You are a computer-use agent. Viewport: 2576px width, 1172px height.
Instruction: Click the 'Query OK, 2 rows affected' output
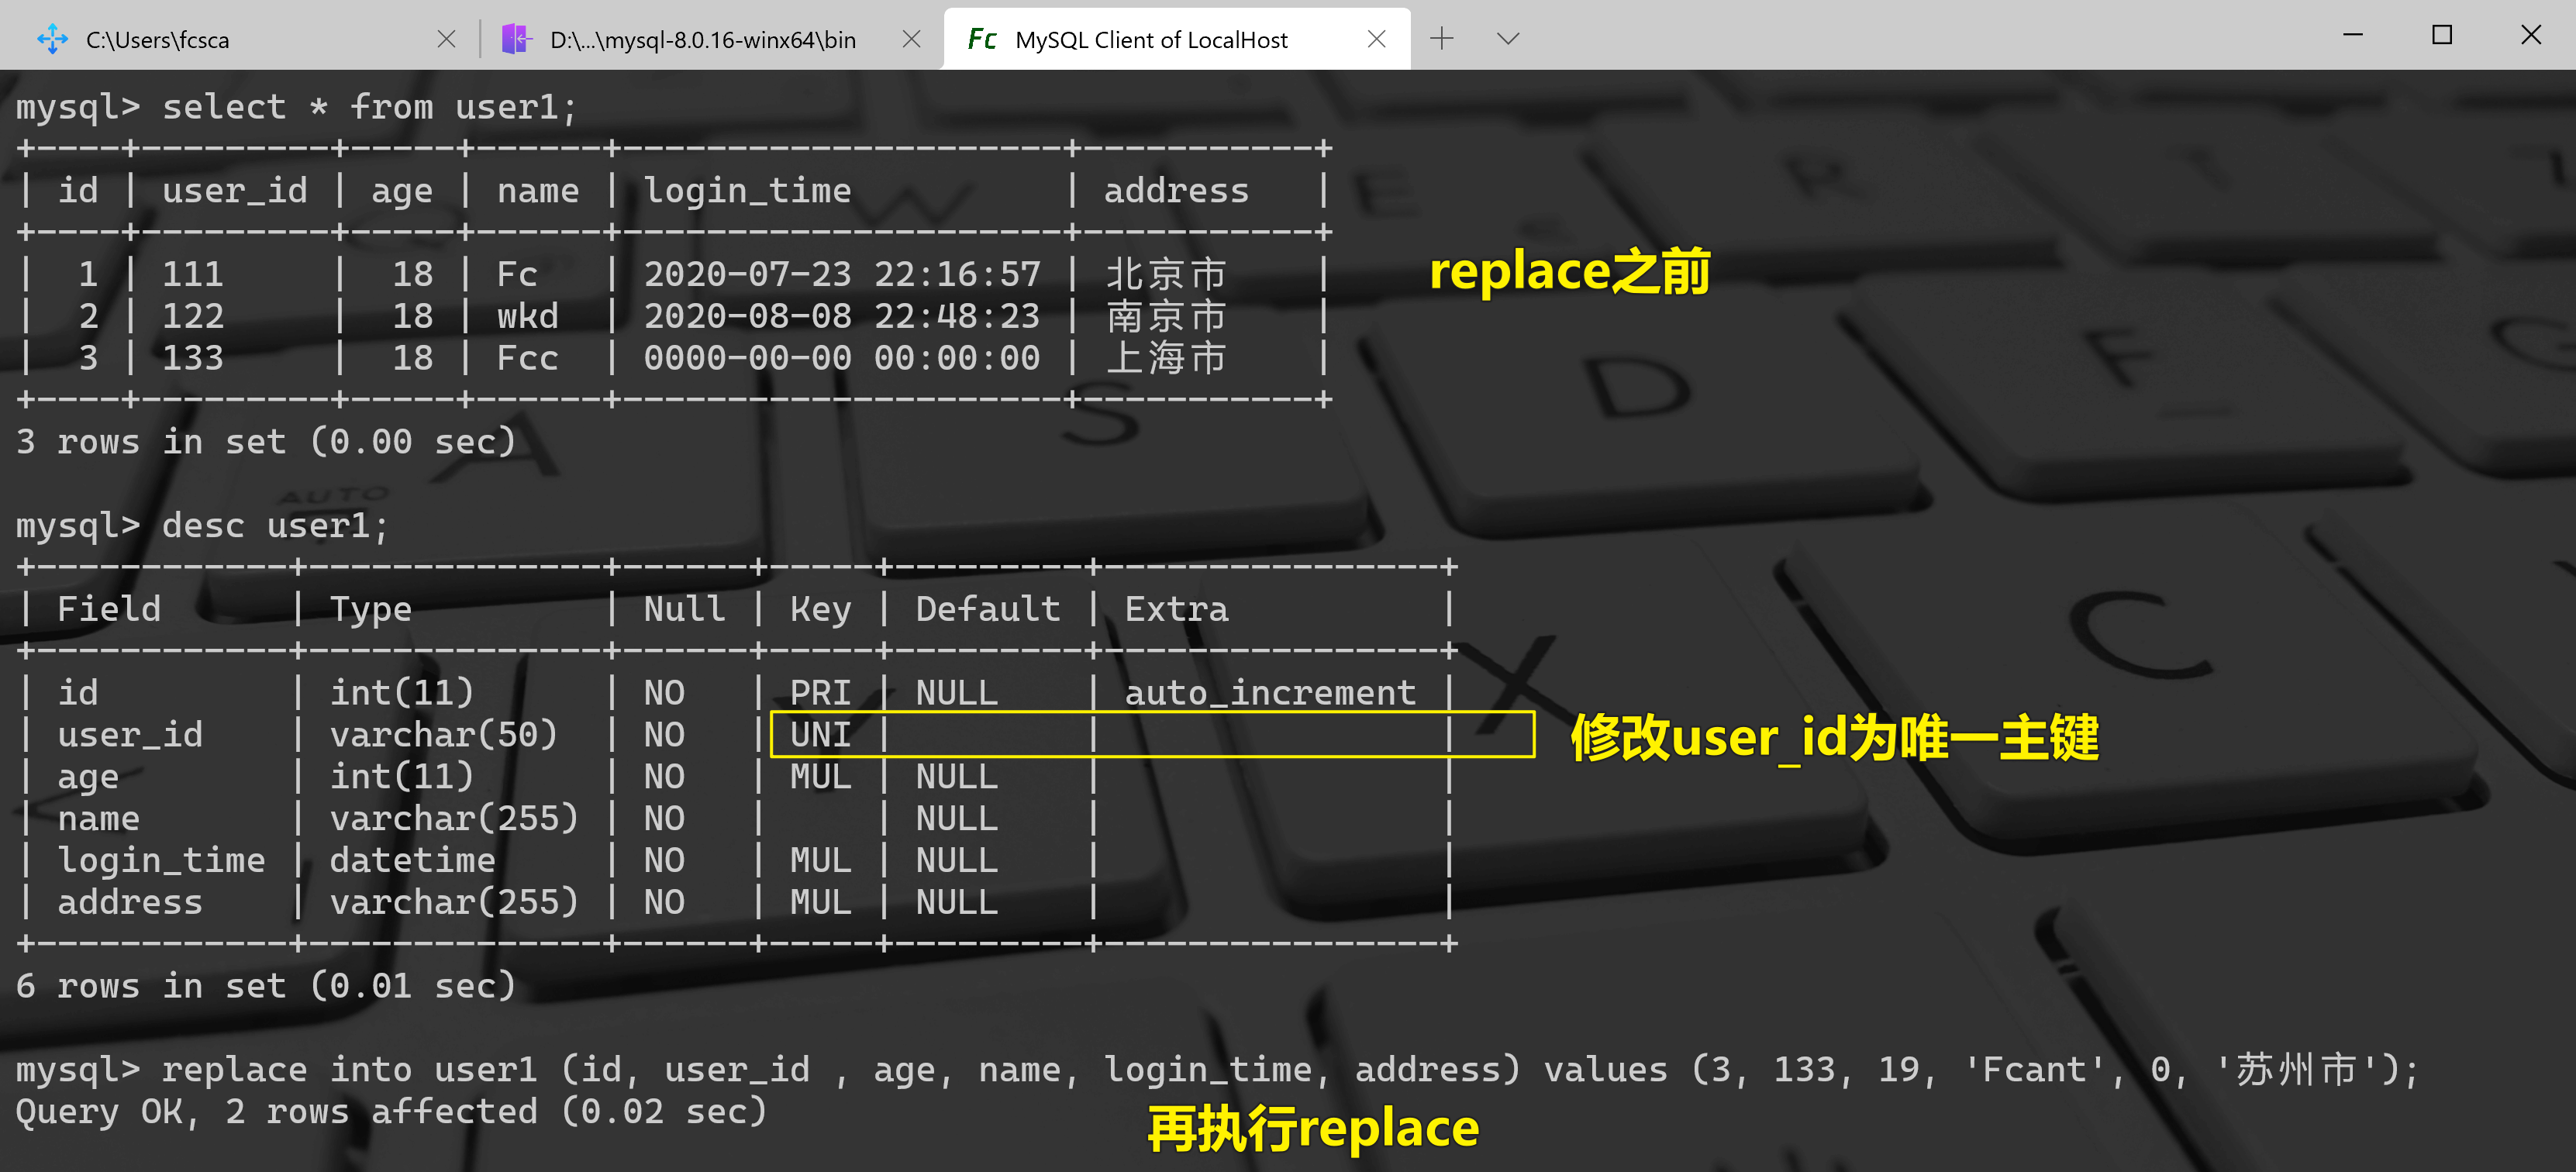(390, 1112)
